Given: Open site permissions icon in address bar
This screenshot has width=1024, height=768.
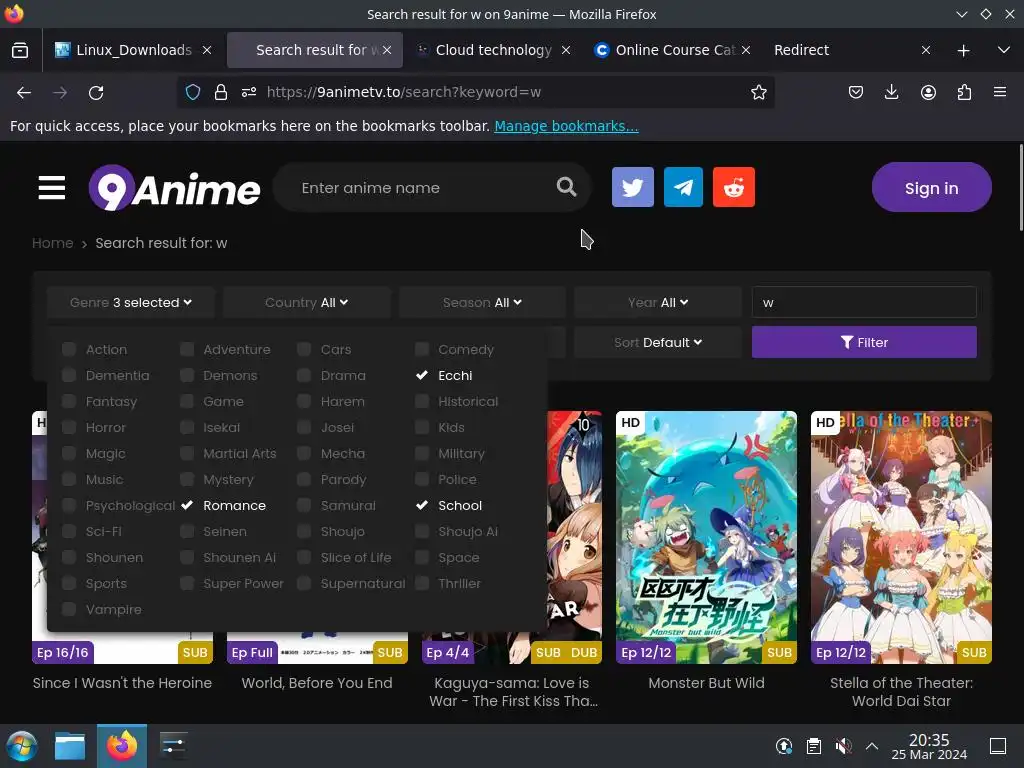Looking at the screenshot, I should point(249,92).
